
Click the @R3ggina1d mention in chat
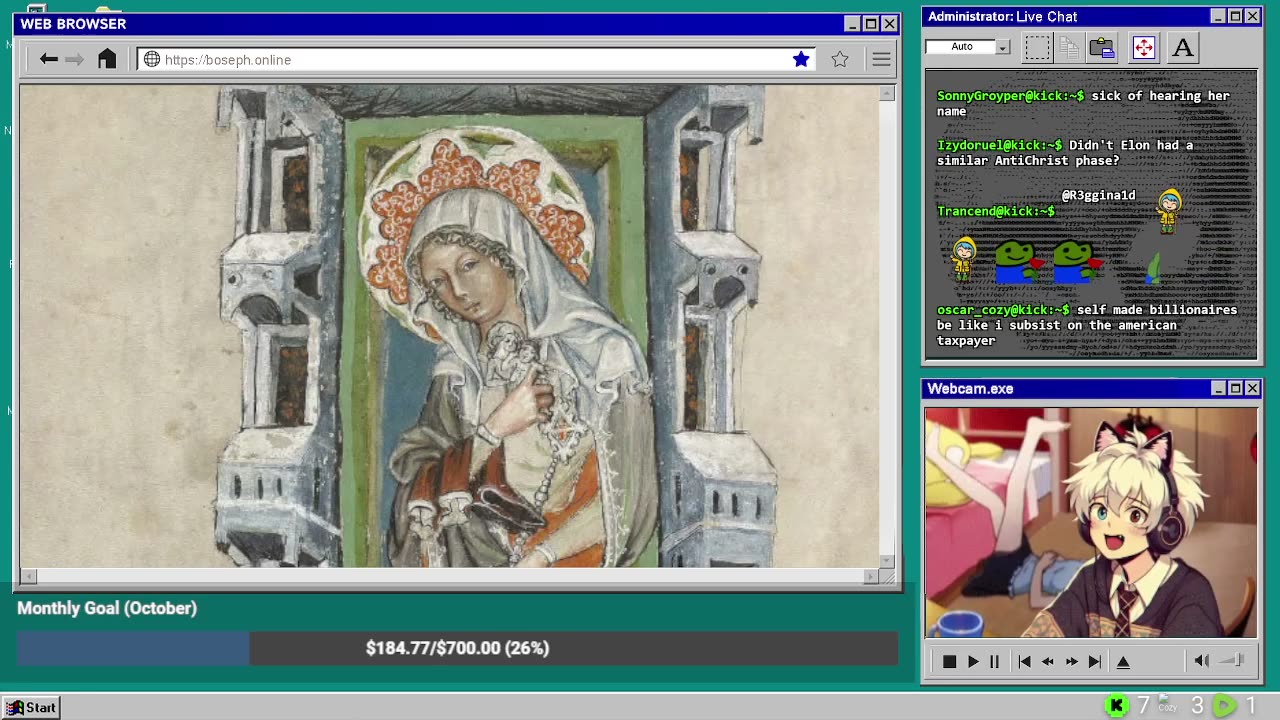tap(1098, 195)
